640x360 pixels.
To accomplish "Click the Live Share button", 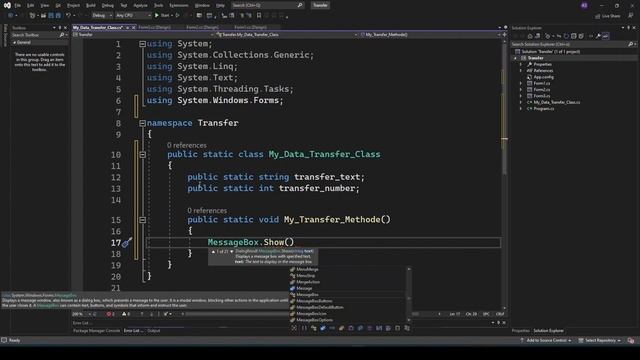I will 608,16.
